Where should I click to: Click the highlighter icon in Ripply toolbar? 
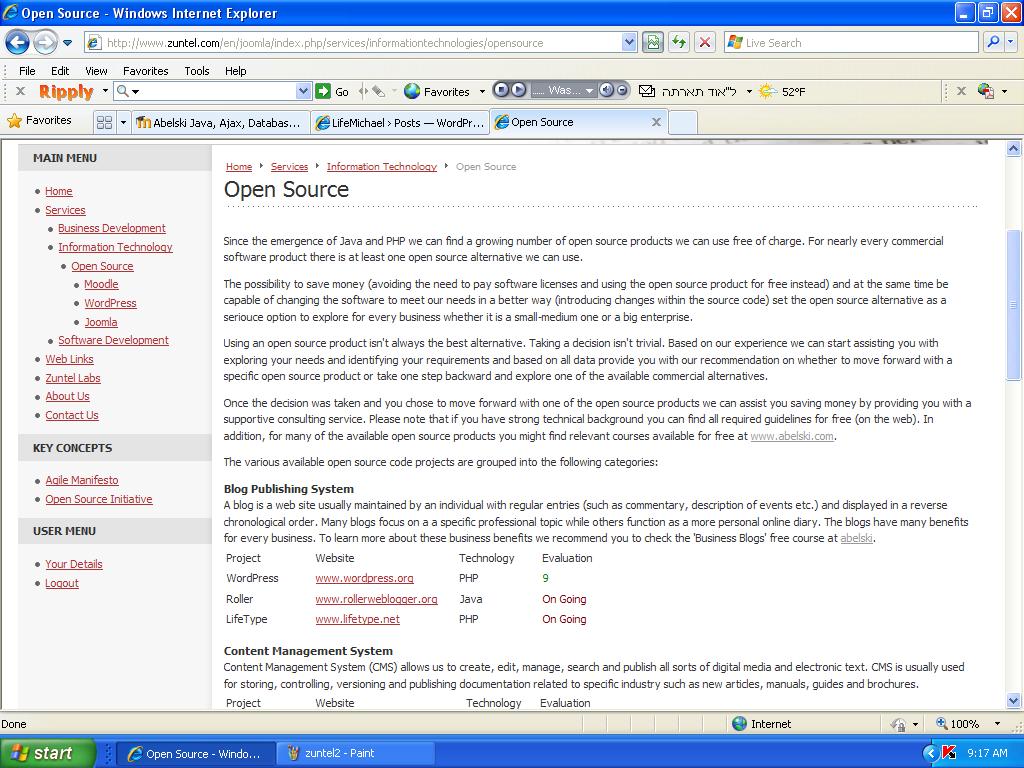[x=379, y=91]
